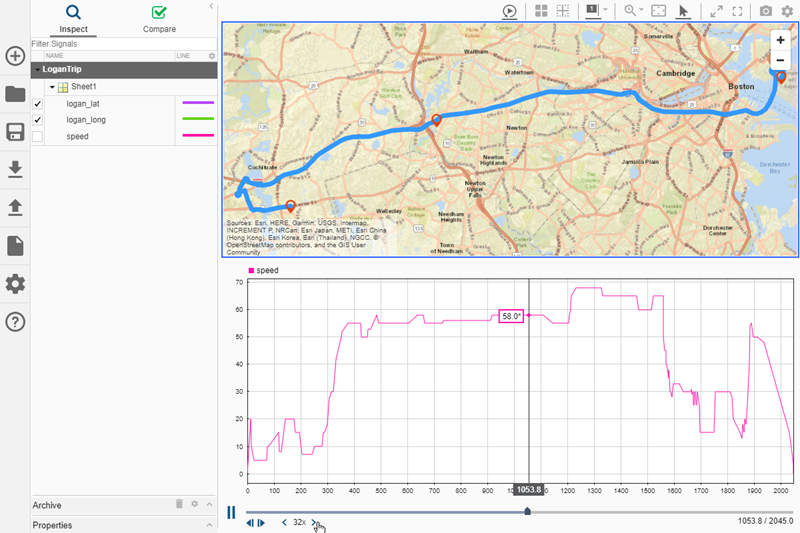Select the arrow pointer tool
This screenshot has height=533, width=800.
tap(683, 11)
